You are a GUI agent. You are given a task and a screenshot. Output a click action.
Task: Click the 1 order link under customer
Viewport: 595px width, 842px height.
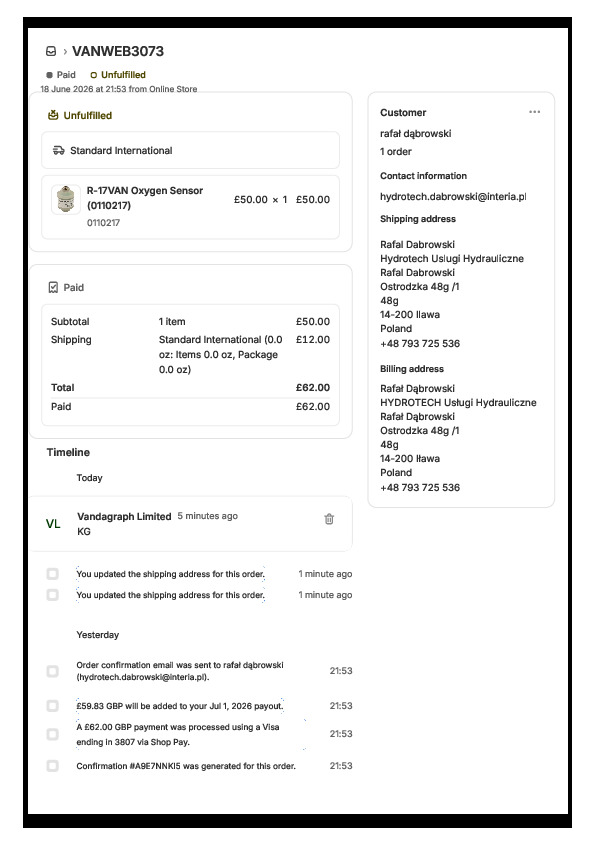click(x=396, y=151)
